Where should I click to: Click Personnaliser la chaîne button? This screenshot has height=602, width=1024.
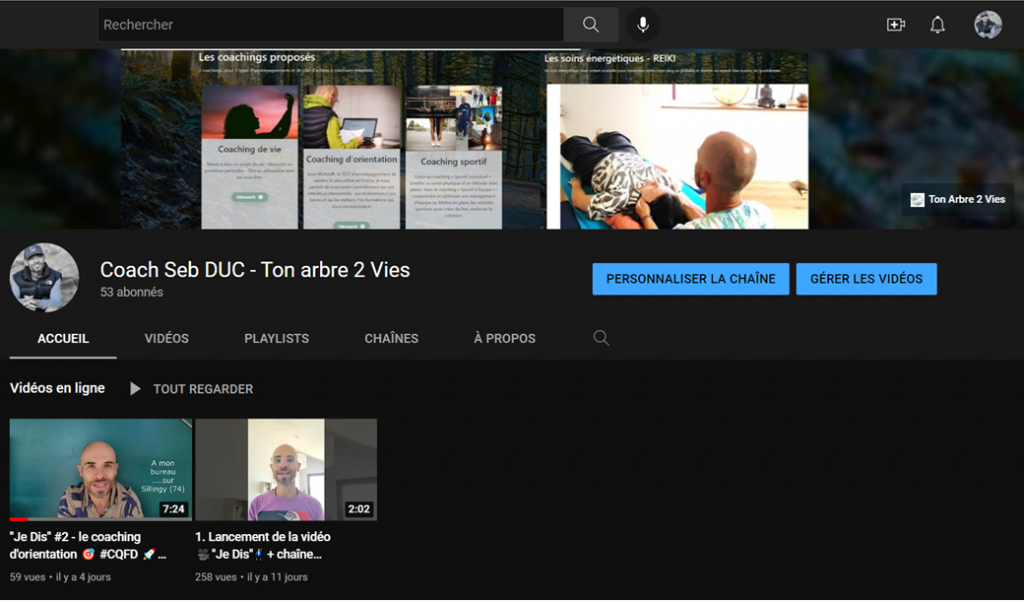click(x=690, y=279)
